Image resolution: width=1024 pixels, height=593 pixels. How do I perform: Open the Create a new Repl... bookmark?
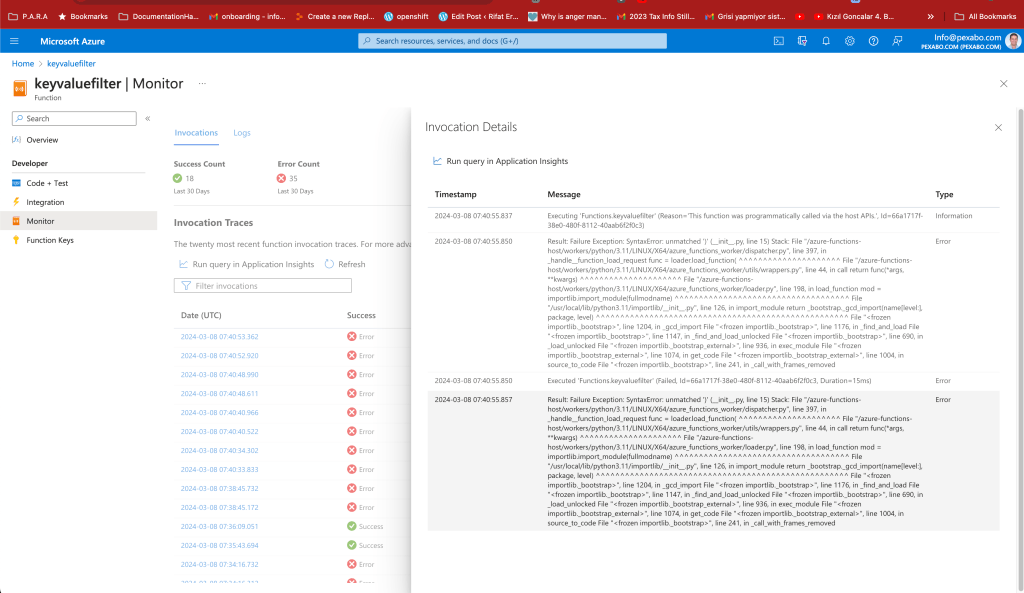click(334, 16)
